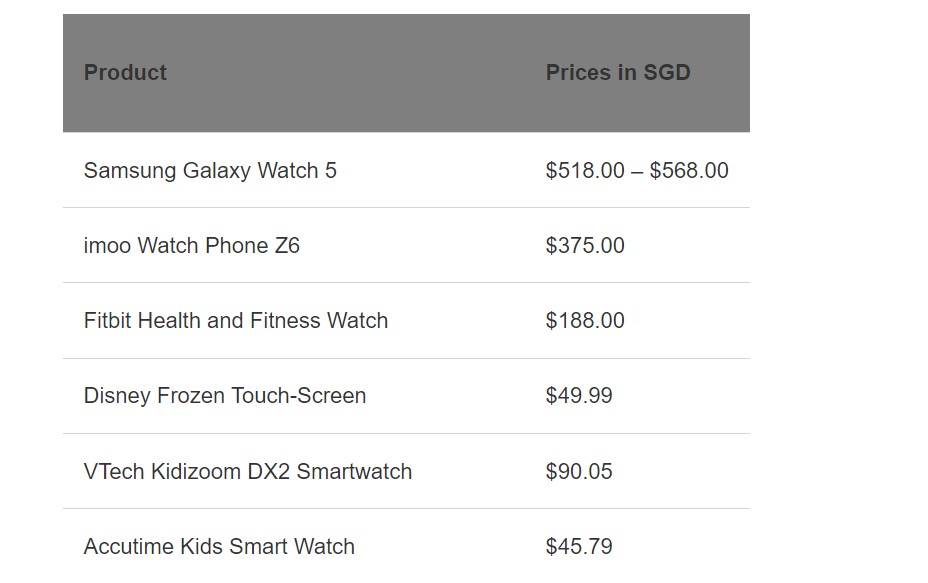Click the Prices in SGD header
Viewport: 928px width, 583px height.
pos(617,73)
